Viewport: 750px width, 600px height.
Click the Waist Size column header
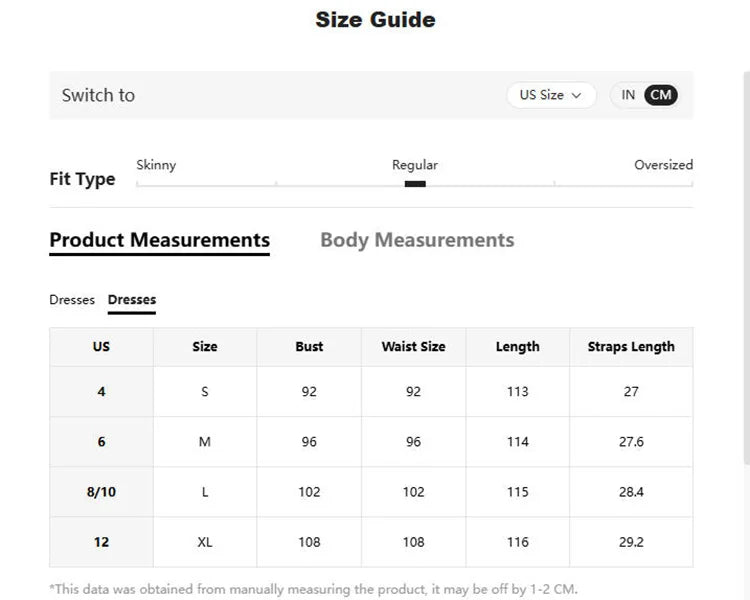tap(413, 347)
